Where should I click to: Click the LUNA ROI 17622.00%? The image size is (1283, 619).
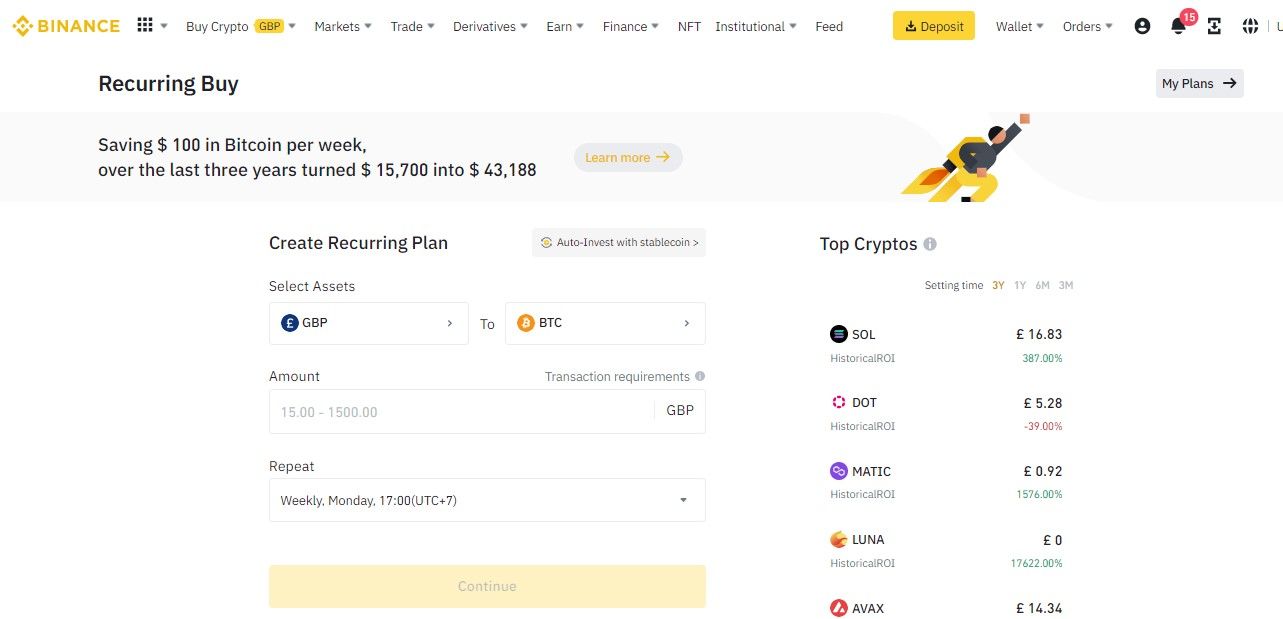pyautogui.click(x=1036, y=563)
